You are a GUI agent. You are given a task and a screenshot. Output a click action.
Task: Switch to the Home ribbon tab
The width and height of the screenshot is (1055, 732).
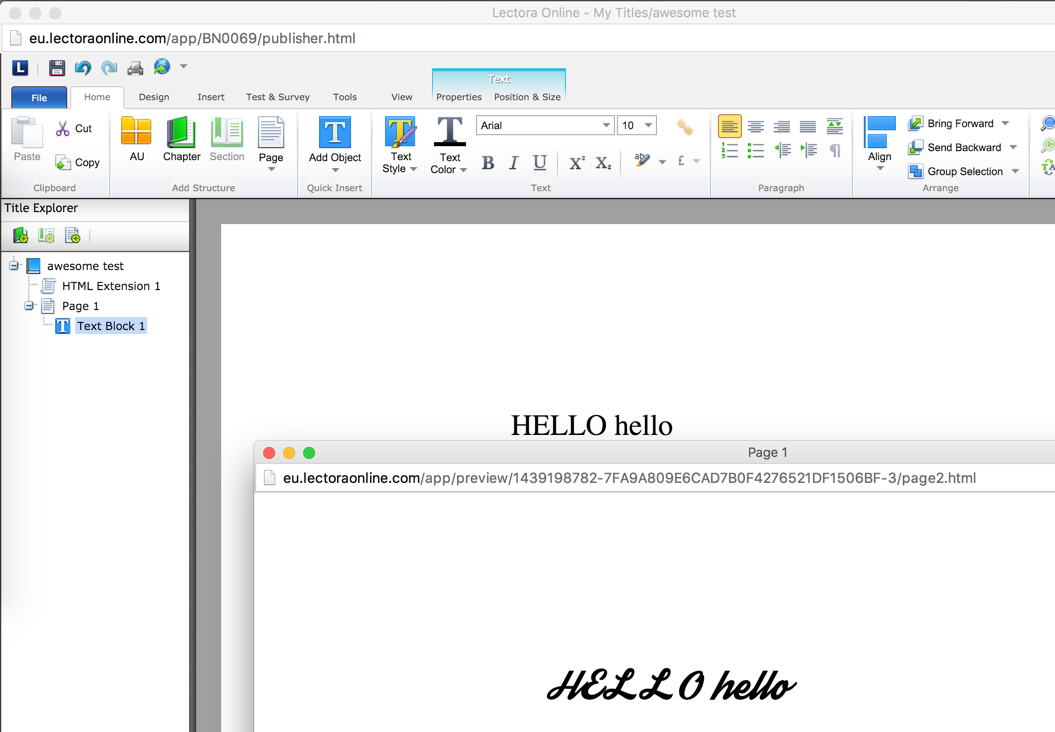[x=97, y=97]
